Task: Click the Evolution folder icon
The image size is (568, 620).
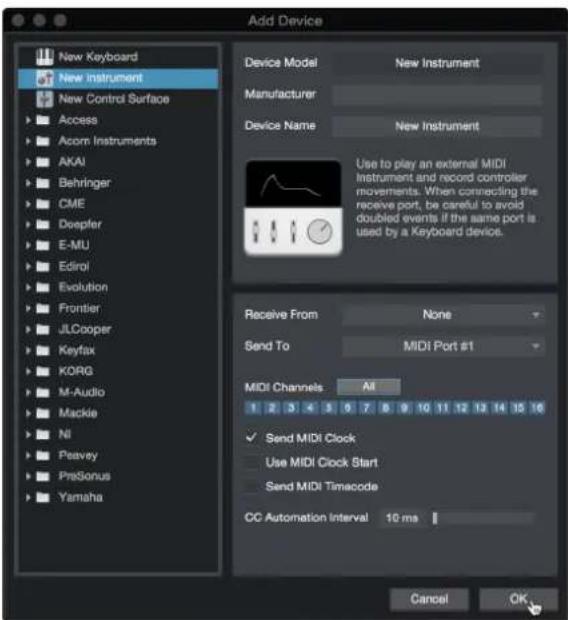Action: coord(43,287)
